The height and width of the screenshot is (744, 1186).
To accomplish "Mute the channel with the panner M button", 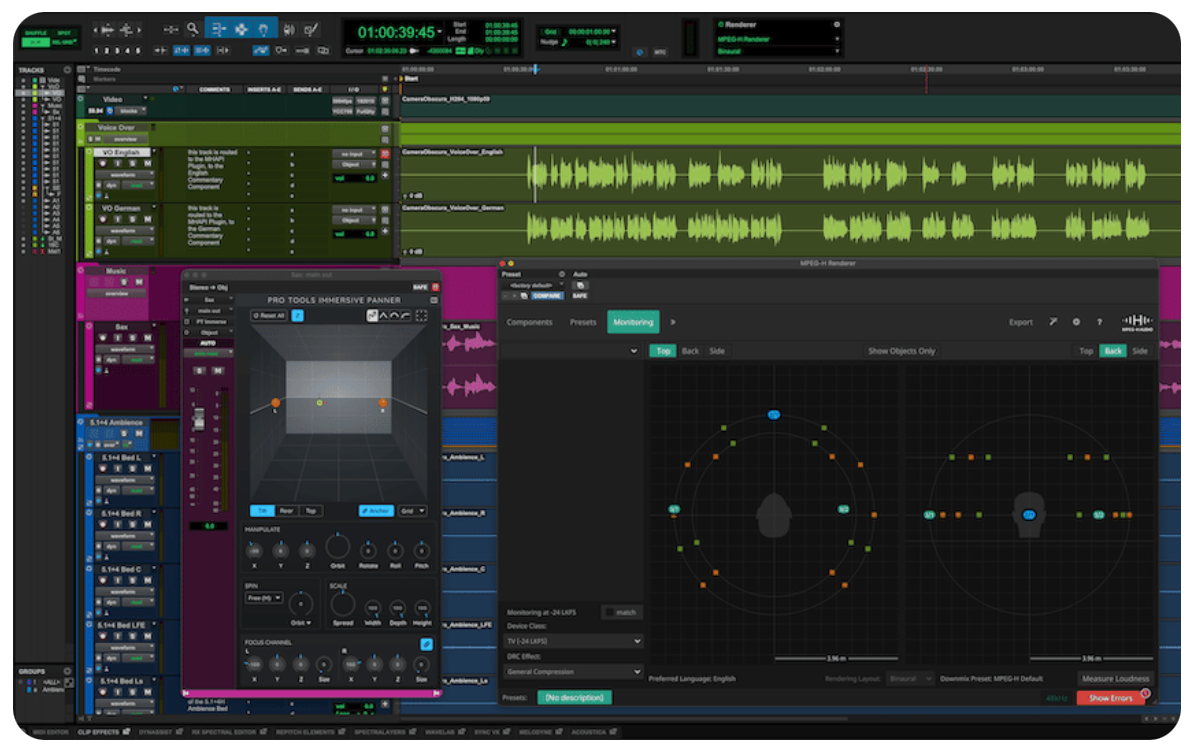I will pyautogui.click(x=218, y=370).
